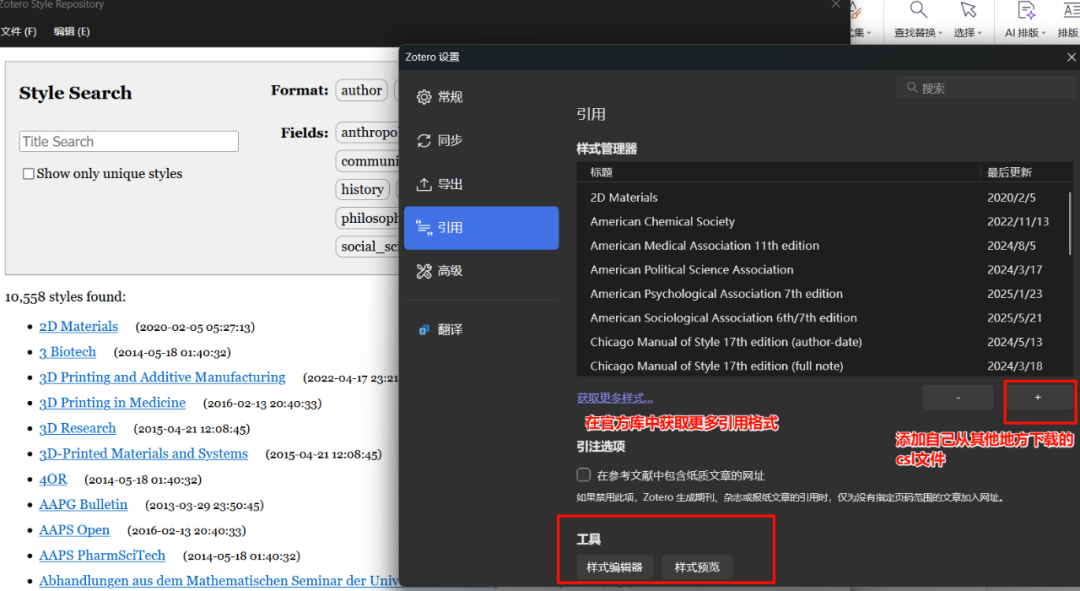Click the search magnifier in Zotero settings
Screen dimensions: 1080x591
[x=912, y=87]
